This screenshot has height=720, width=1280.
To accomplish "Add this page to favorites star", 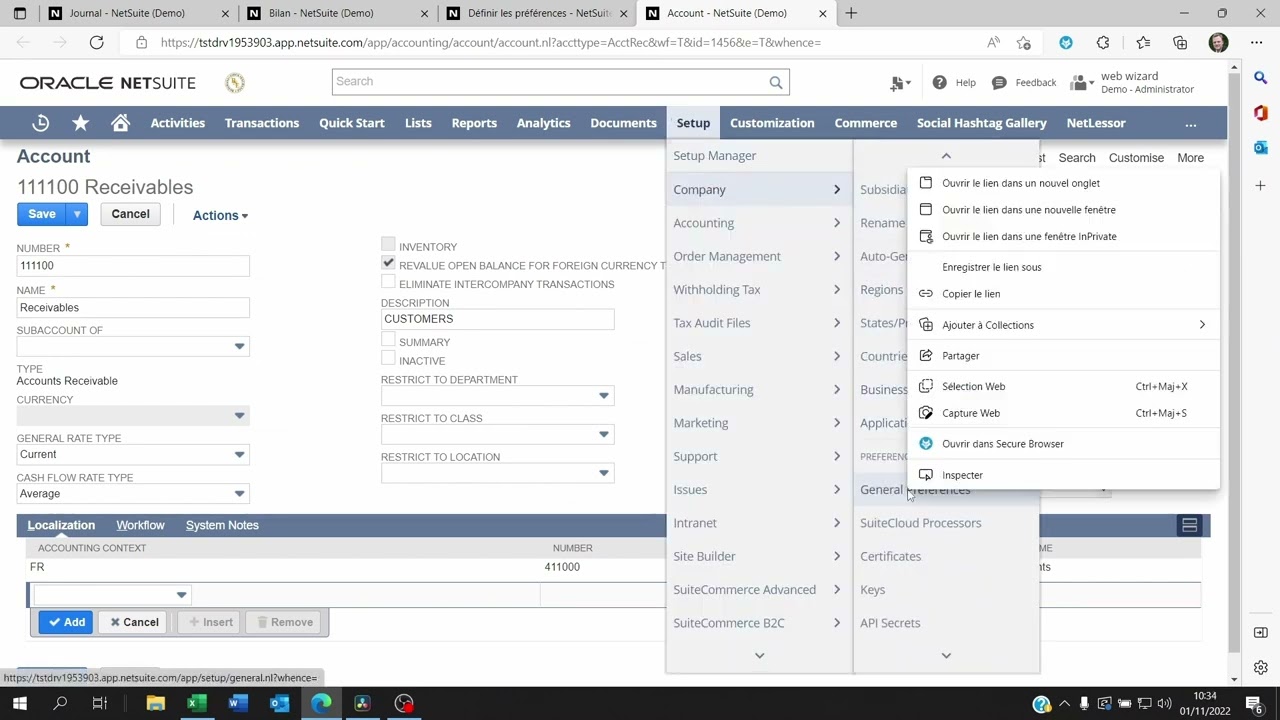I will coord(1023,42).
